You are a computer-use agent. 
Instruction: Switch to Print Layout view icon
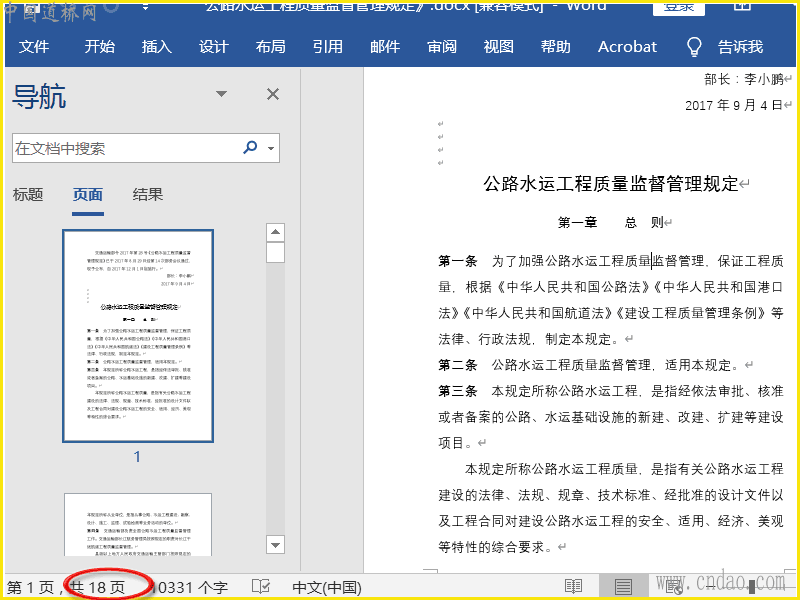[x=623, y=587]
